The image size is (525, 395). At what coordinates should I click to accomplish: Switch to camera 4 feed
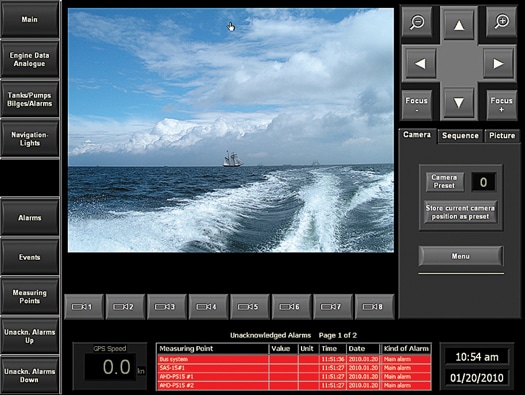208,307
